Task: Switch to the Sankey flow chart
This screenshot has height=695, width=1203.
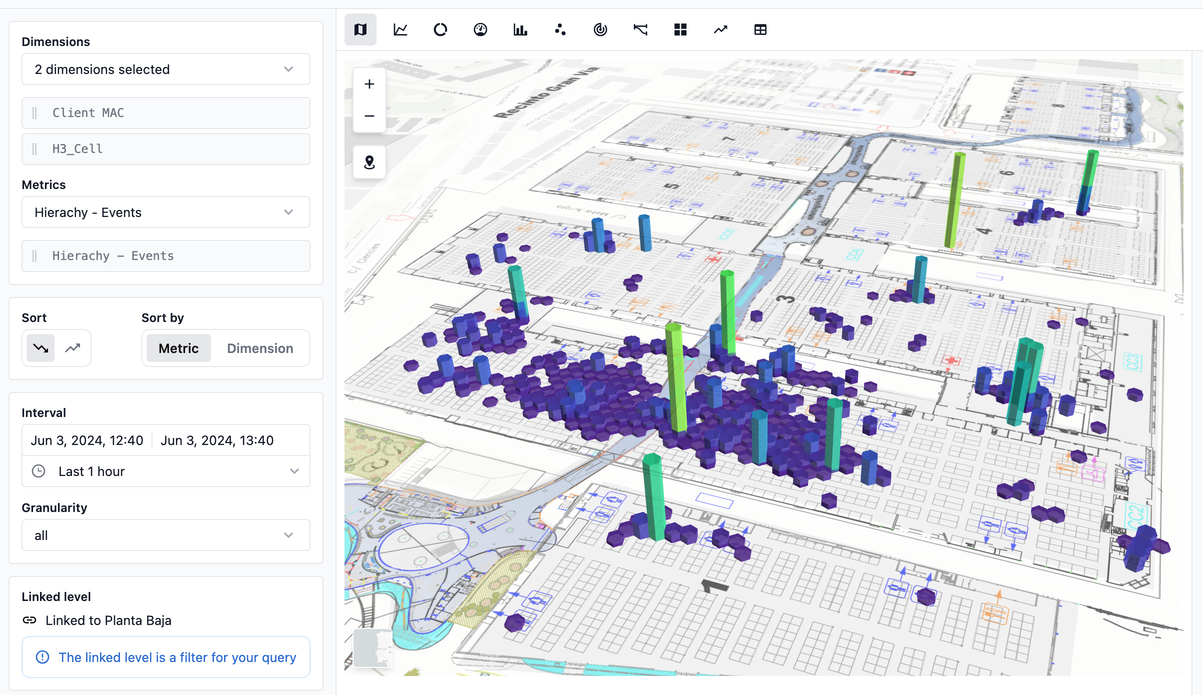Action: tap(640, 30)
